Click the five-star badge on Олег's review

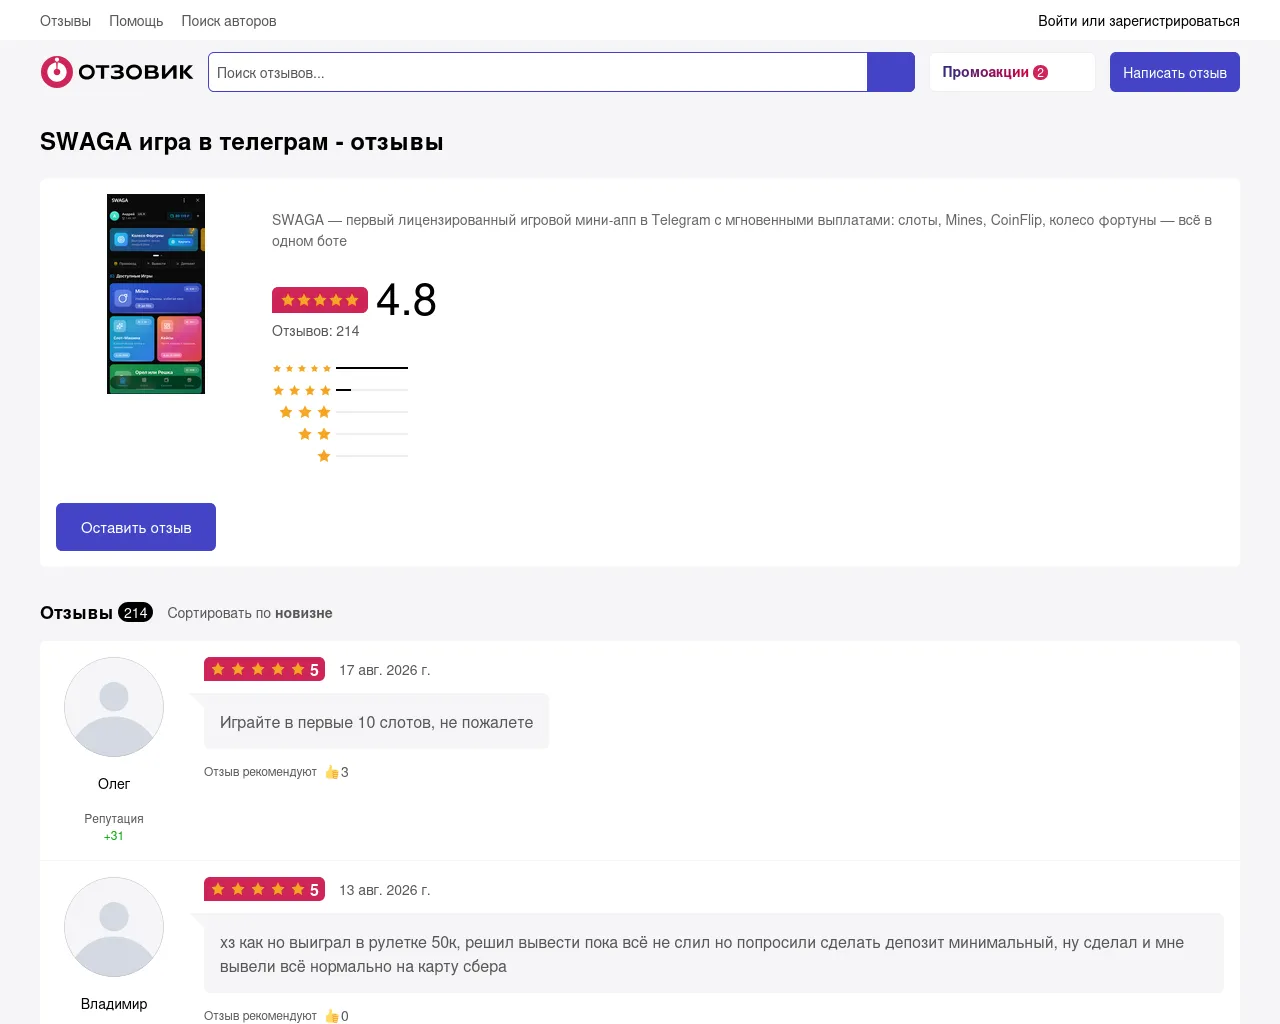click(264, 669)
